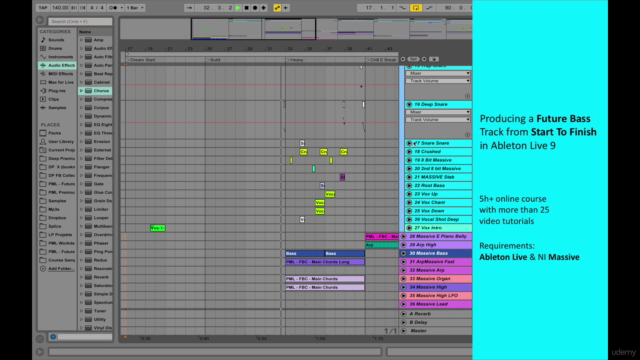Expand the Amp effect folder
This screenshot has width=640, height=360.
click(x=81, y=40)
